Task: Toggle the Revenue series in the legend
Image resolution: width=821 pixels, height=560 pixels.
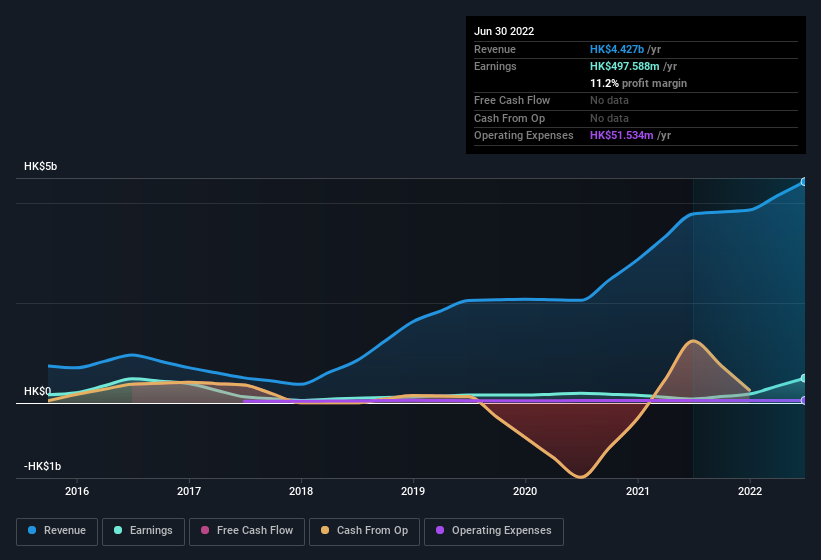Action: [x=57, y=531]
